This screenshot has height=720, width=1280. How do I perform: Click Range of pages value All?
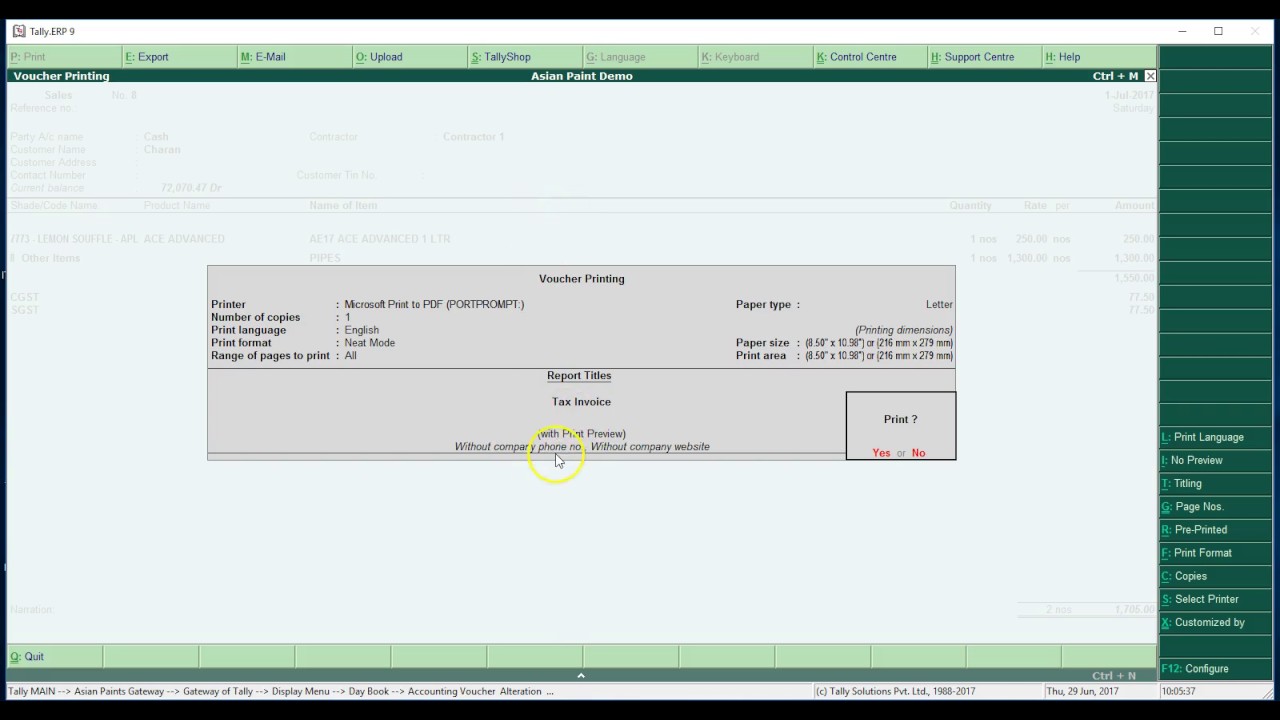coord(351,356)
